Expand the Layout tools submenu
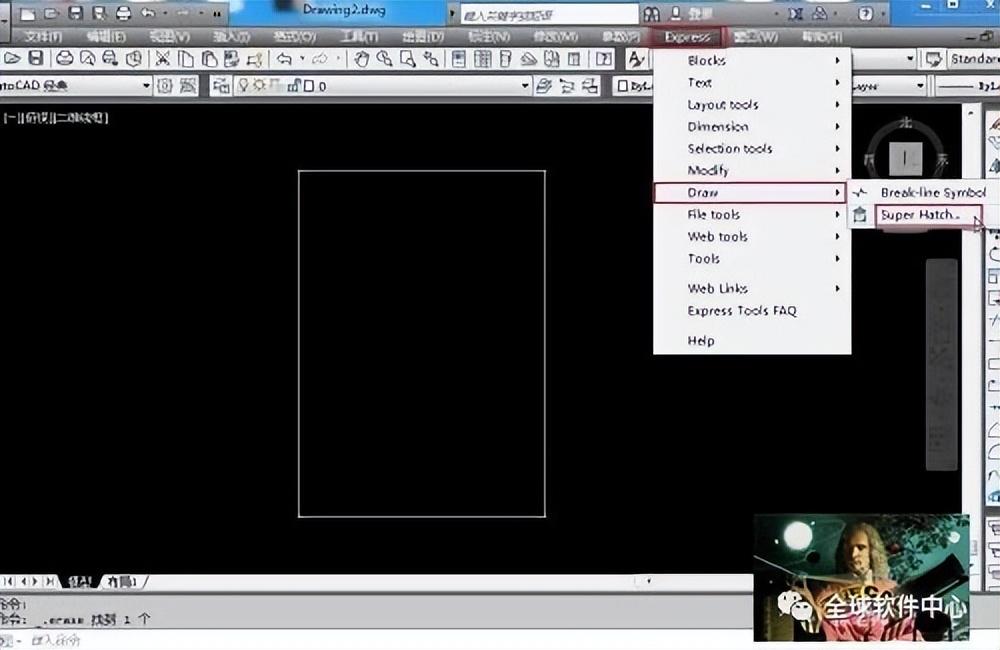The height and width of the screenshot is (650, 1000). [x=752, y=105]
